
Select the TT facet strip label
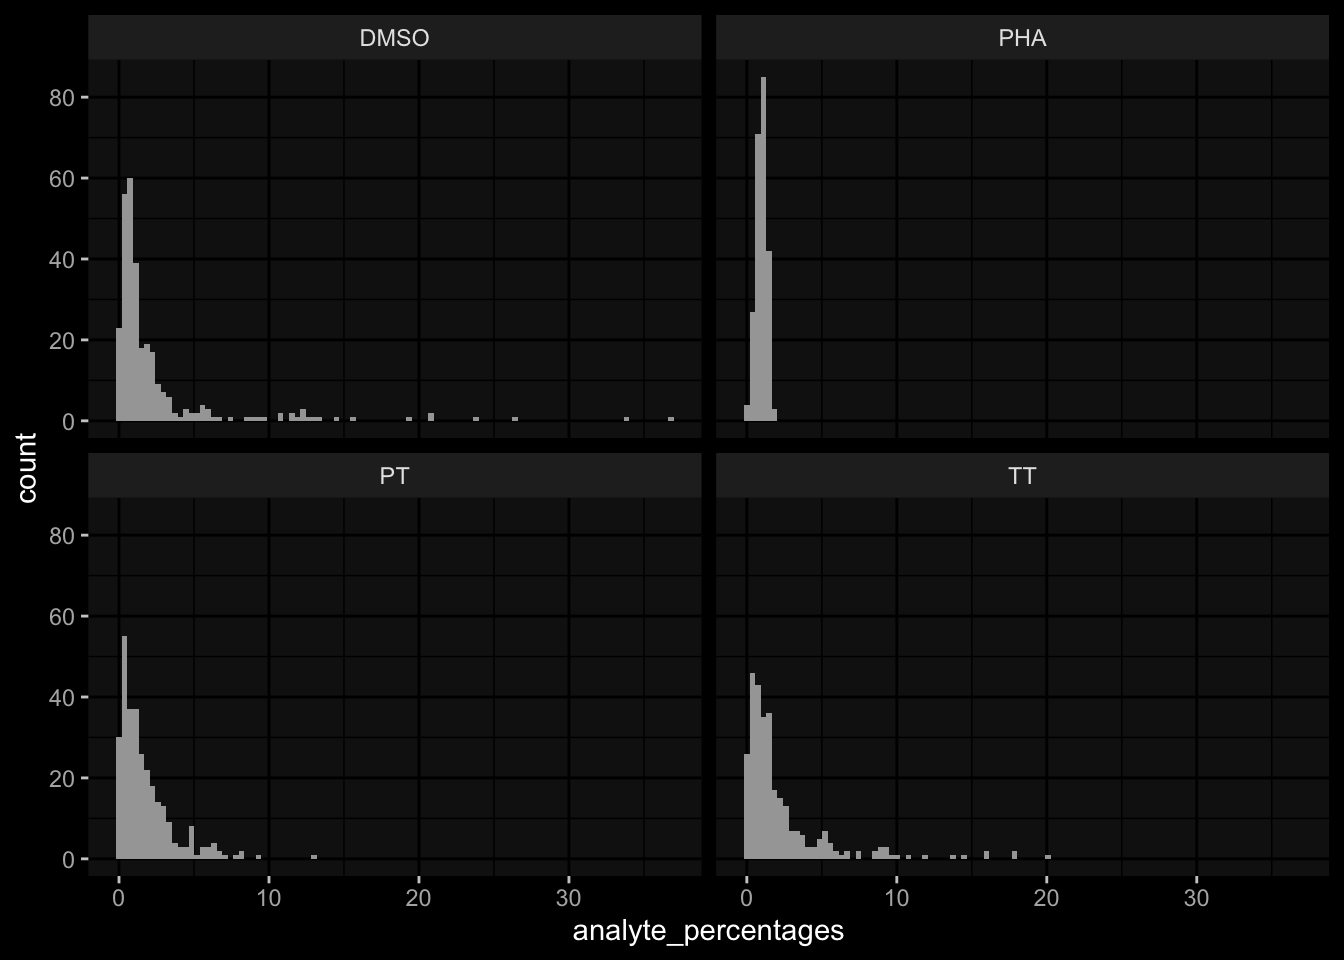(1022, 476)
